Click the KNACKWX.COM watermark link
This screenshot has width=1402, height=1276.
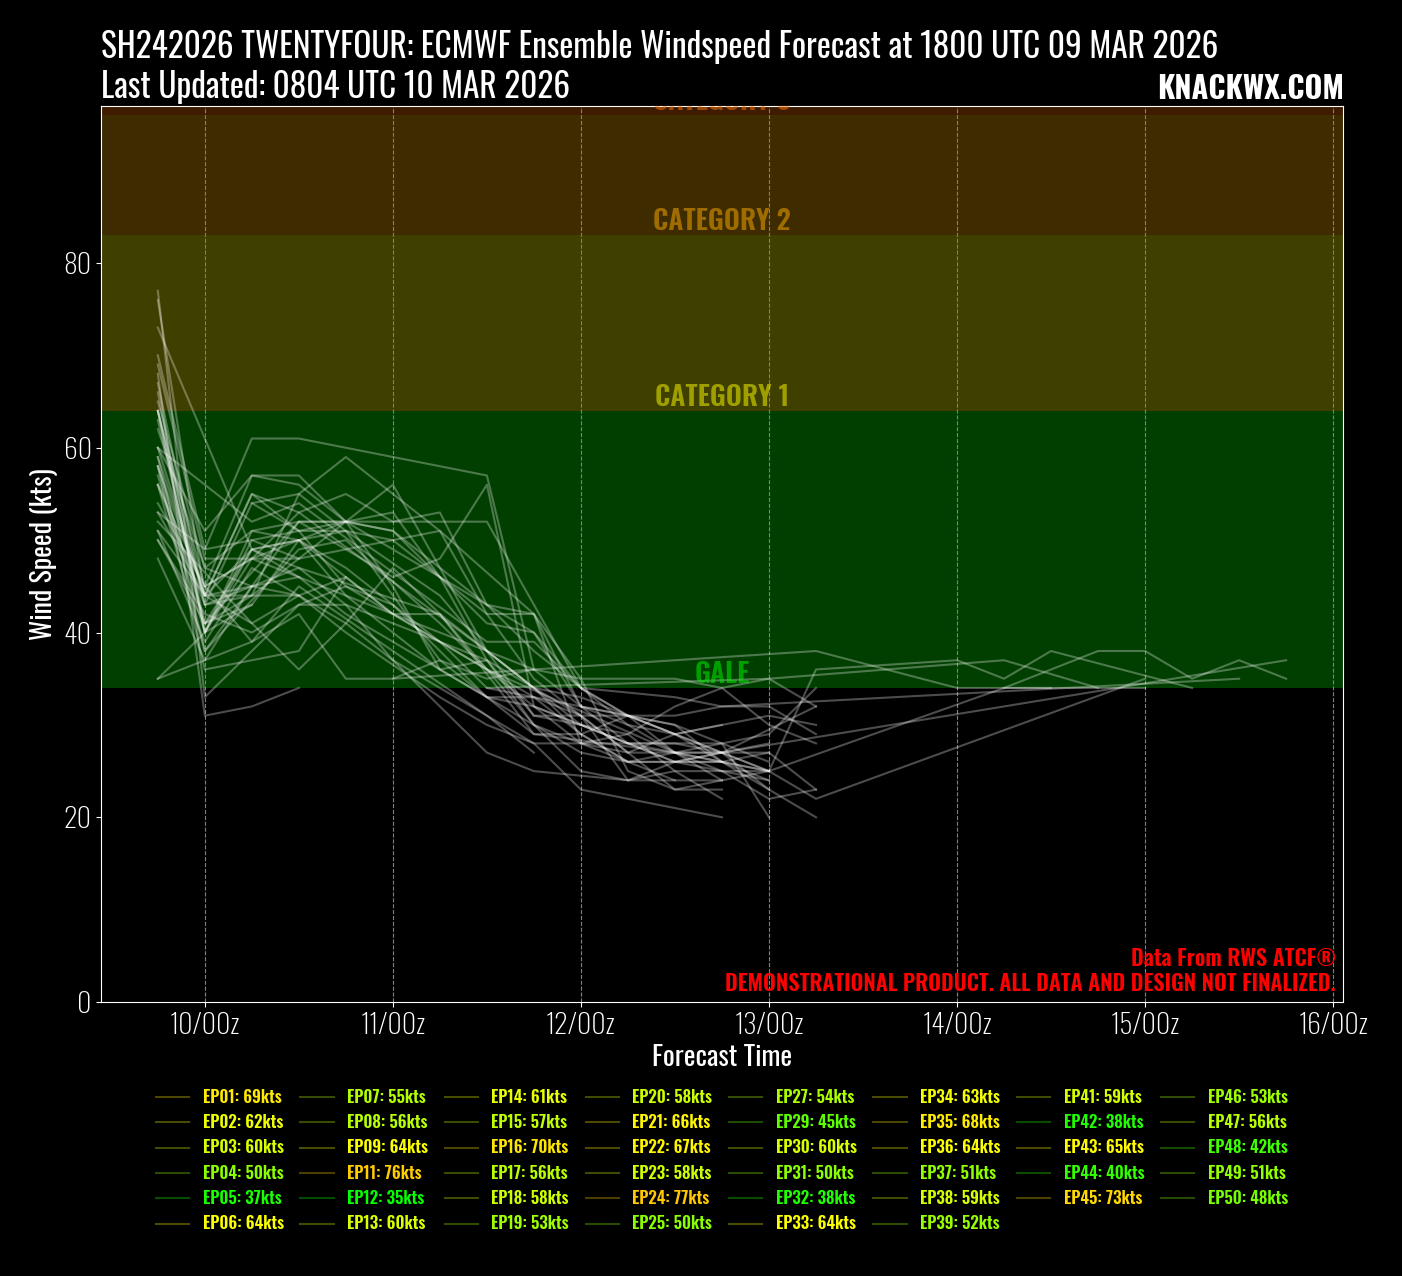pos(1250,88)
